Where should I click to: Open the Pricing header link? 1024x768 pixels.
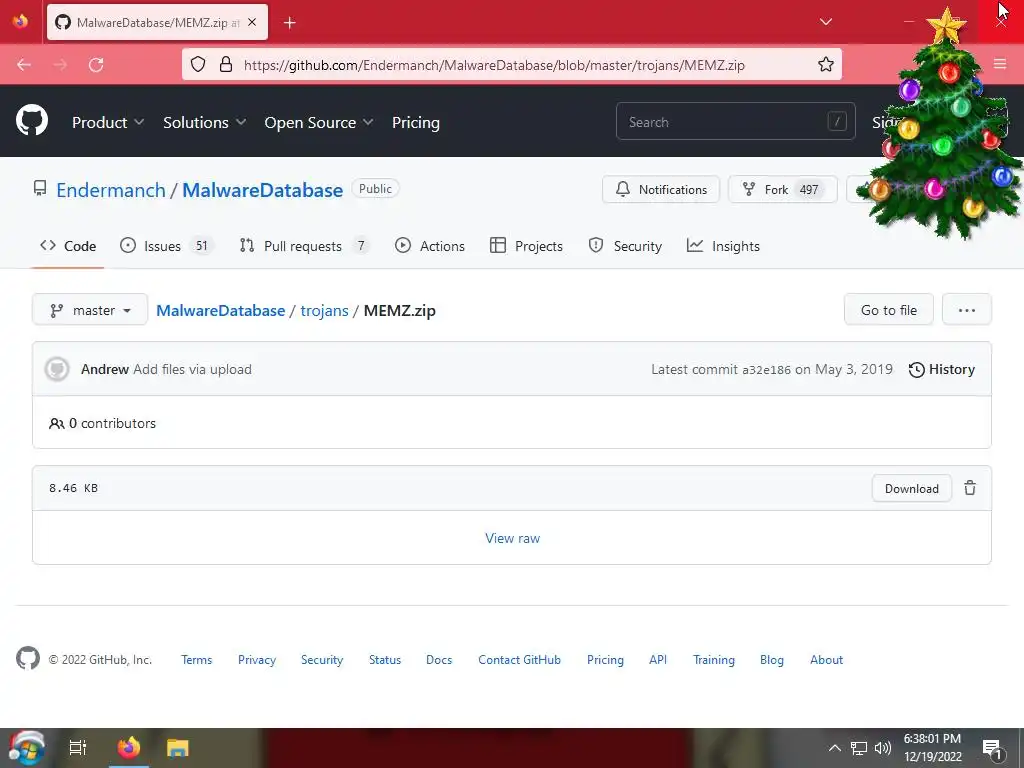(415, 122)
